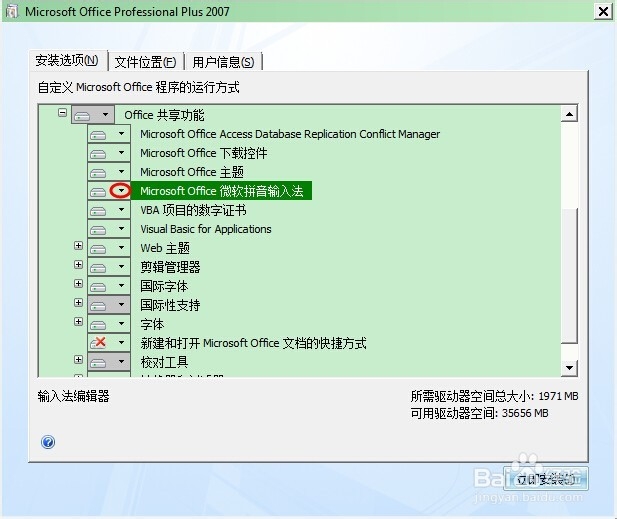Select Microsoft Office 下载控件 row
The image size is (617, 519).
point(203,153)
